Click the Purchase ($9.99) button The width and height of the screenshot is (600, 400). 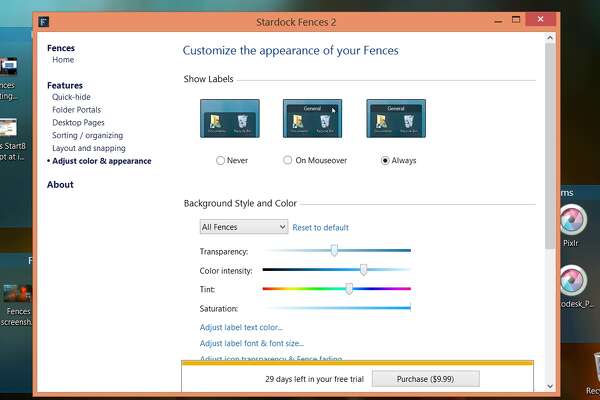426,379
